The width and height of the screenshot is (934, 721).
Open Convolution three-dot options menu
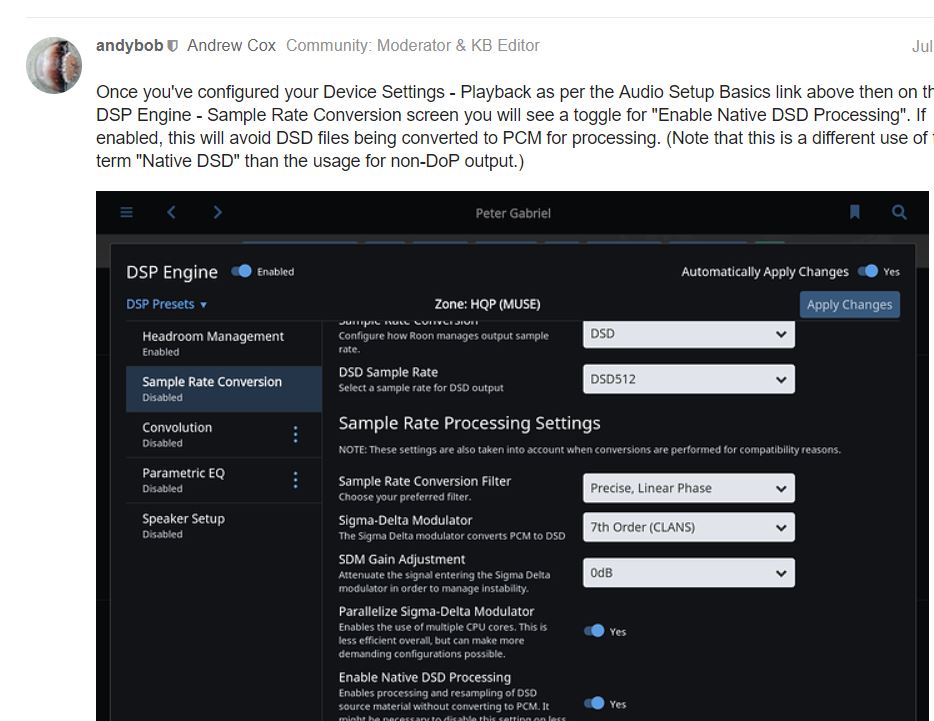295,434
